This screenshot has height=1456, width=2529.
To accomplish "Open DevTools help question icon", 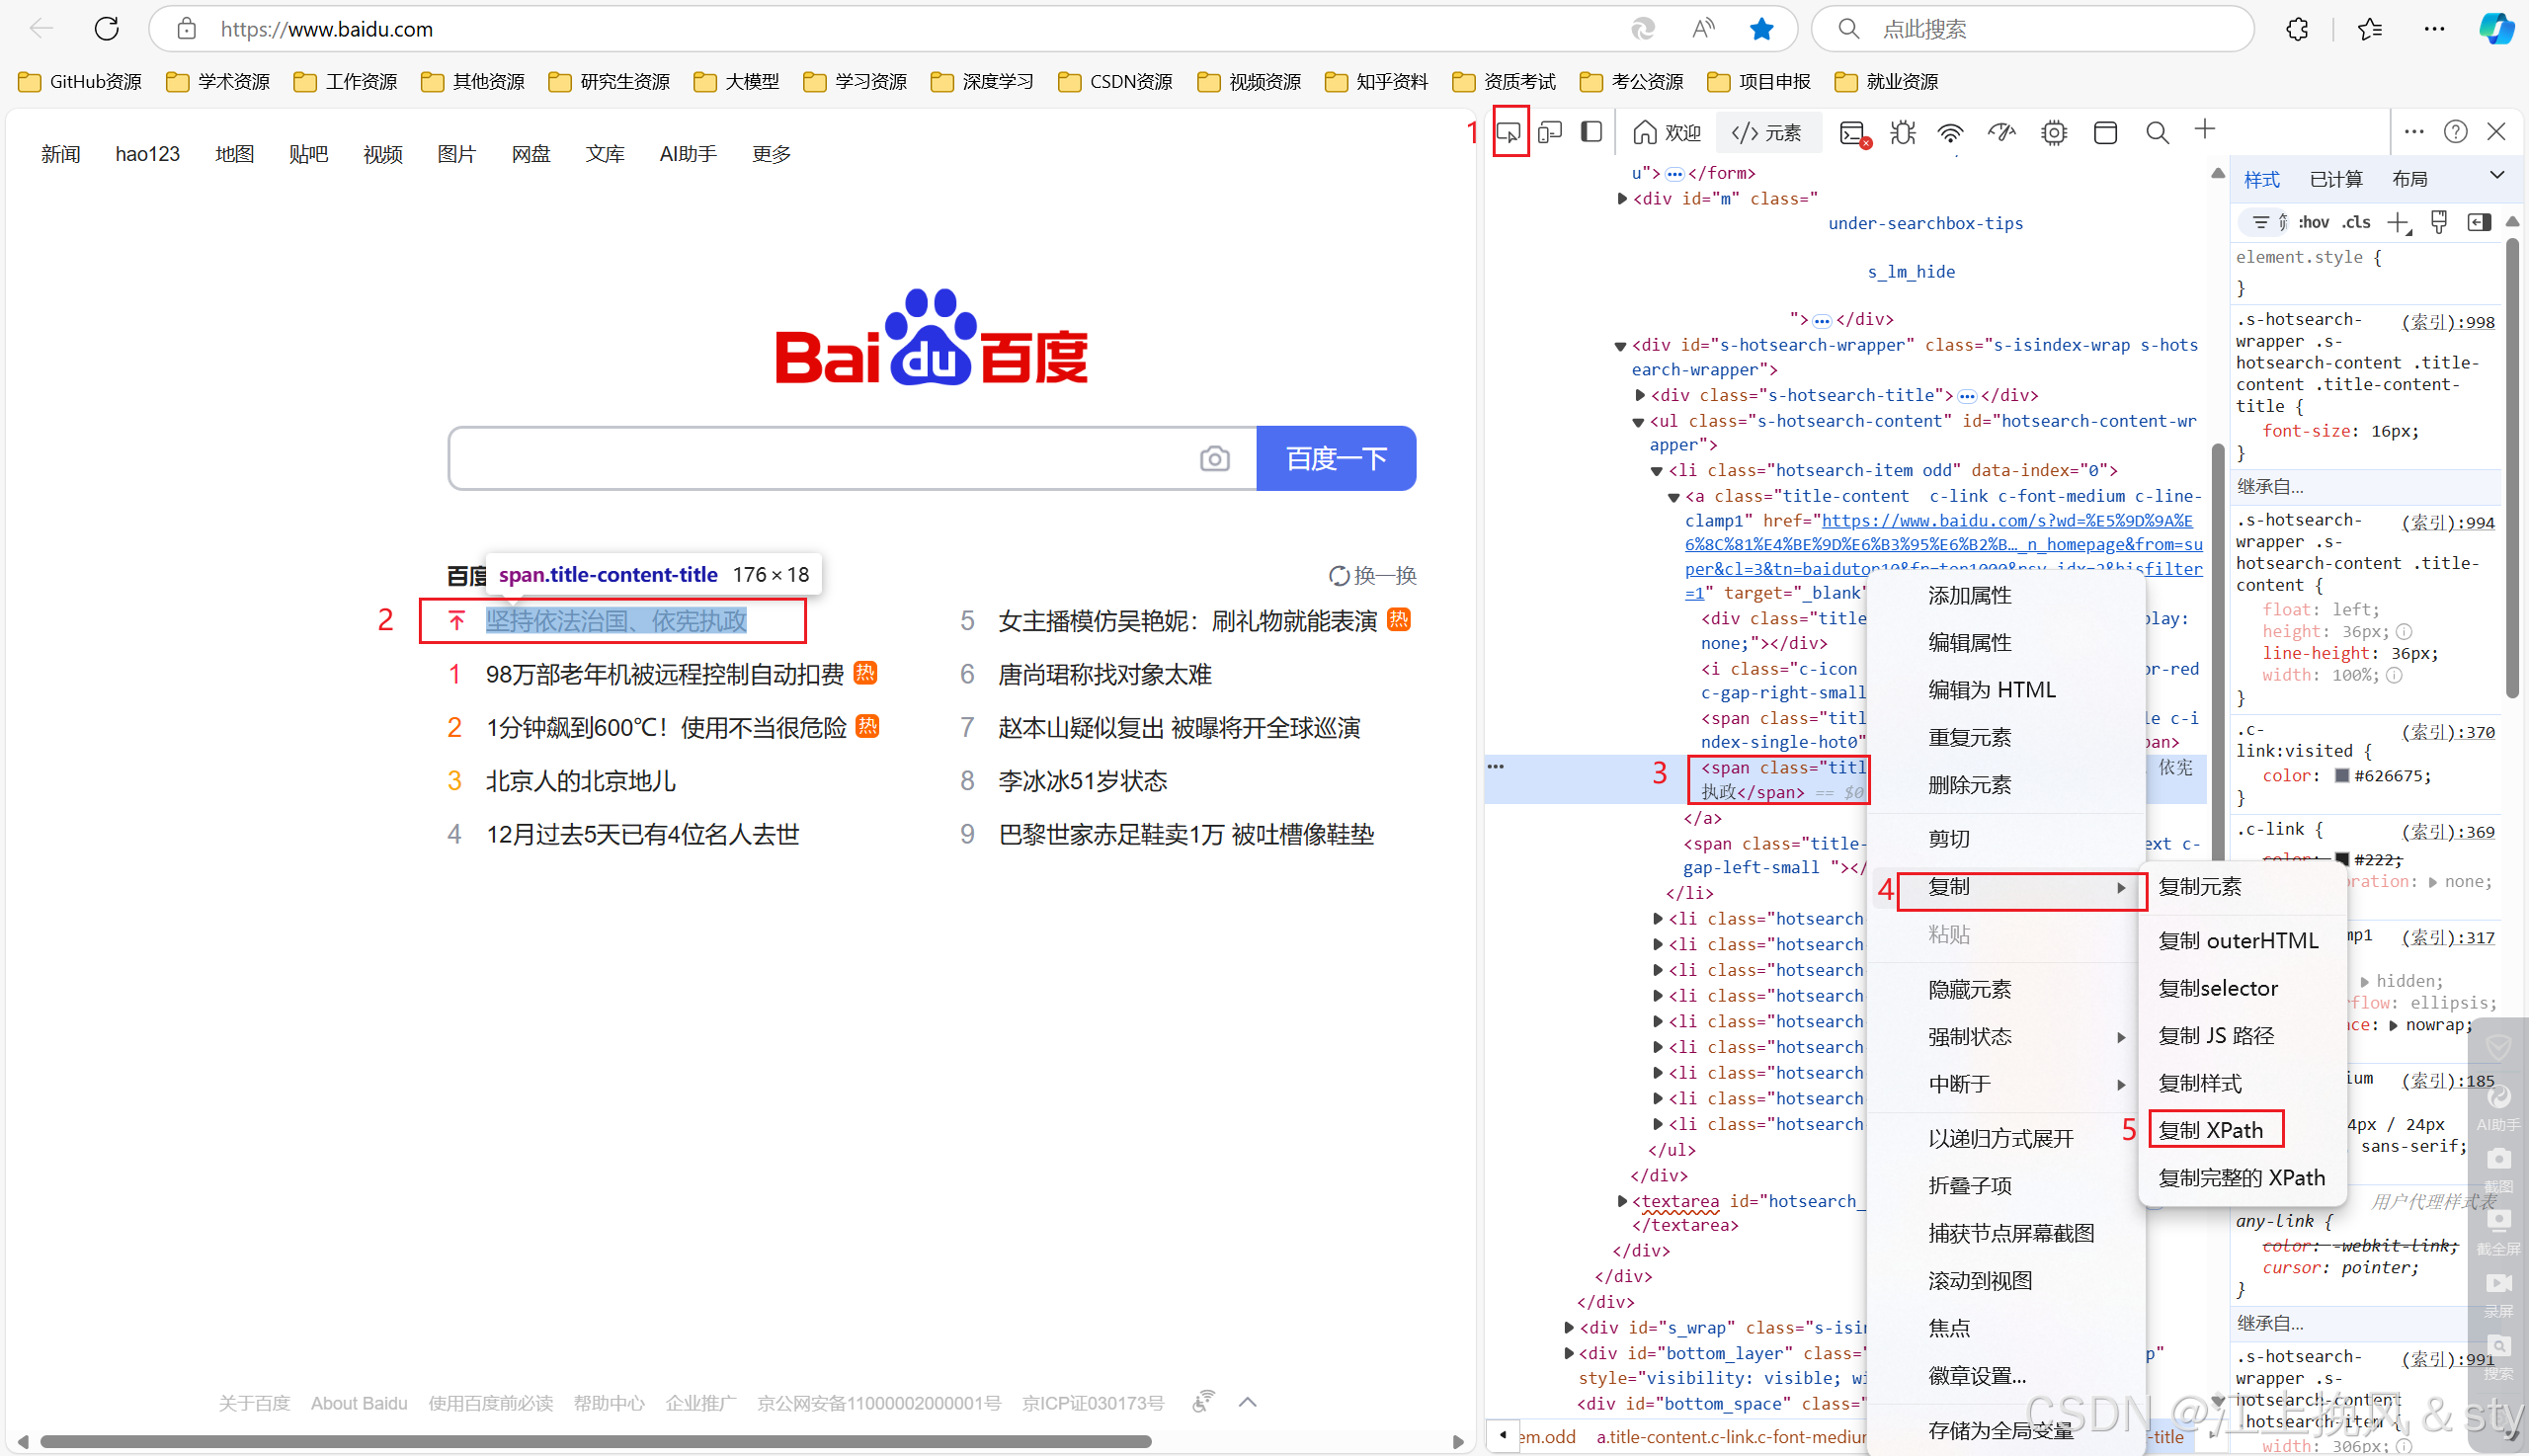I will [2456, 132].
